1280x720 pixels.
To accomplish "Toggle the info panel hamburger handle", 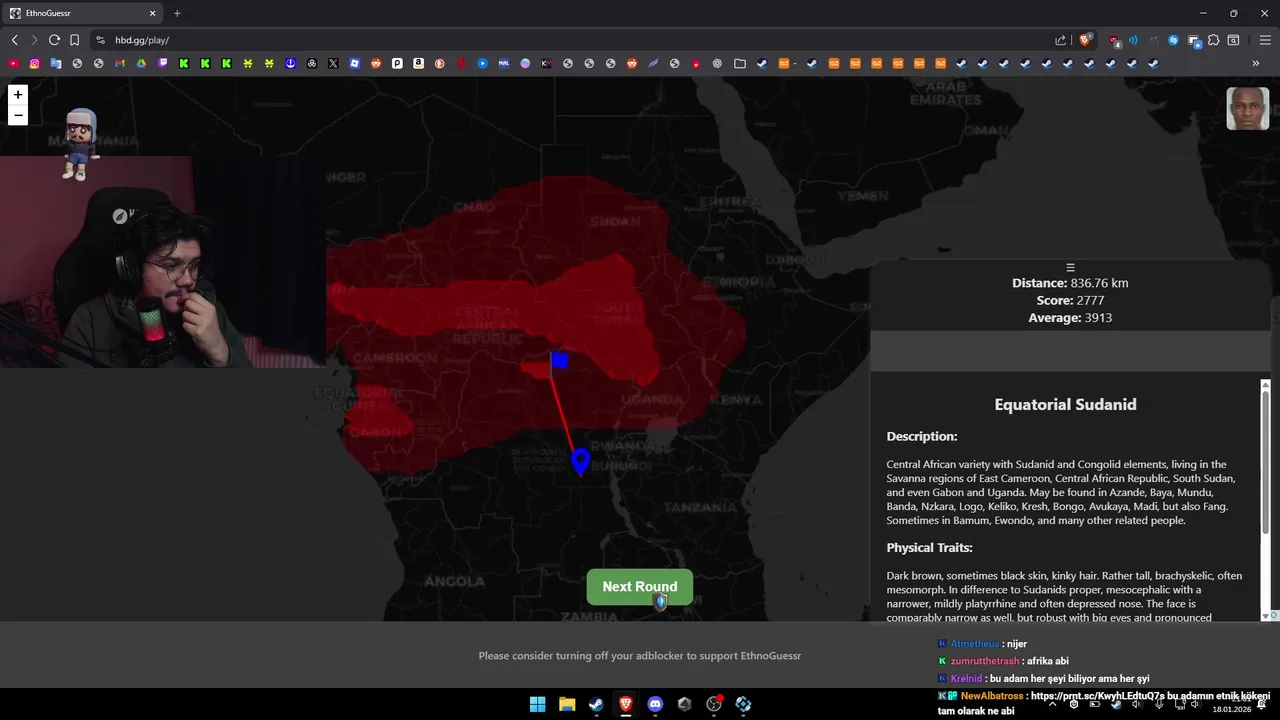I will click(x=1070, y=268).
